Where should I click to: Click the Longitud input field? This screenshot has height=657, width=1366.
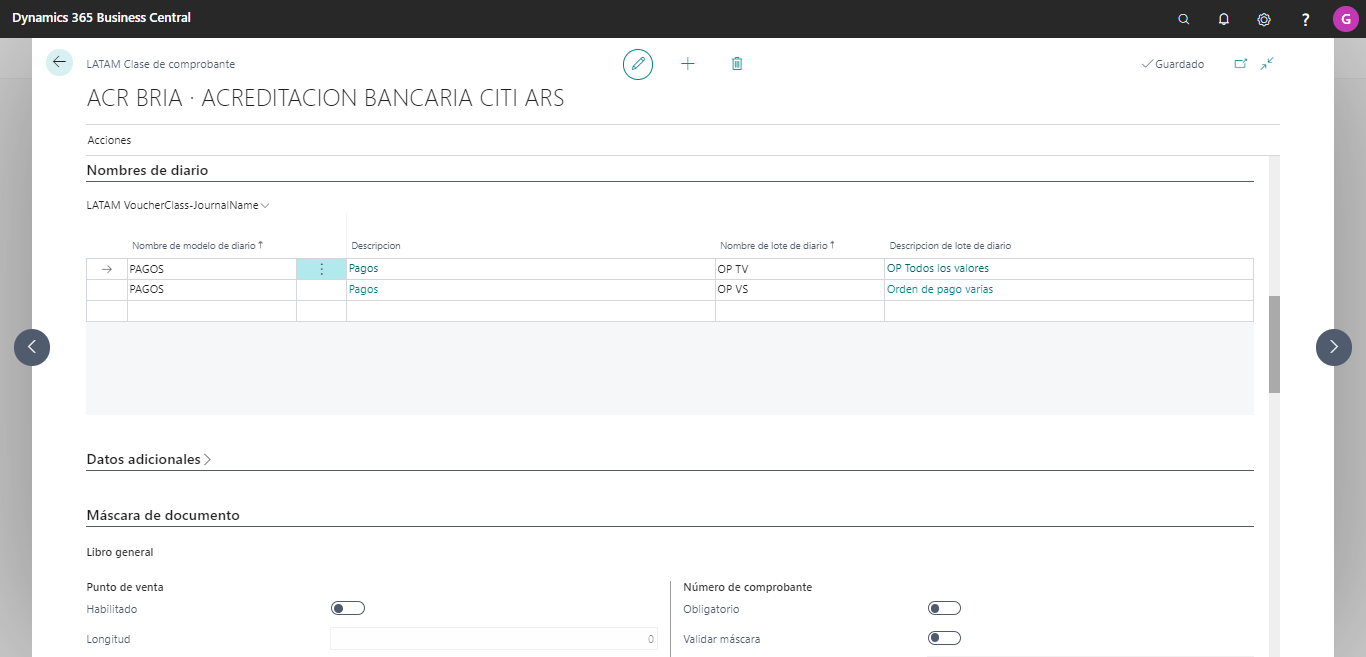(x=494, y=639)
